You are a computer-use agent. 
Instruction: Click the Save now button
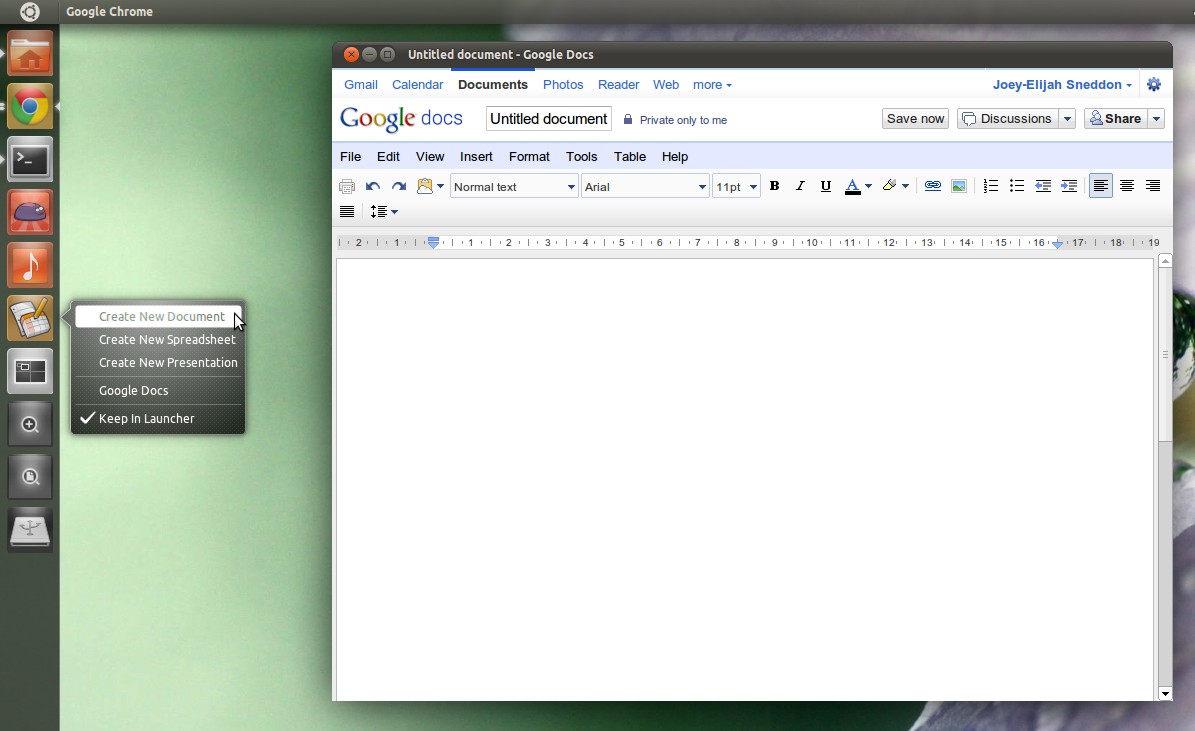(915, 119)
